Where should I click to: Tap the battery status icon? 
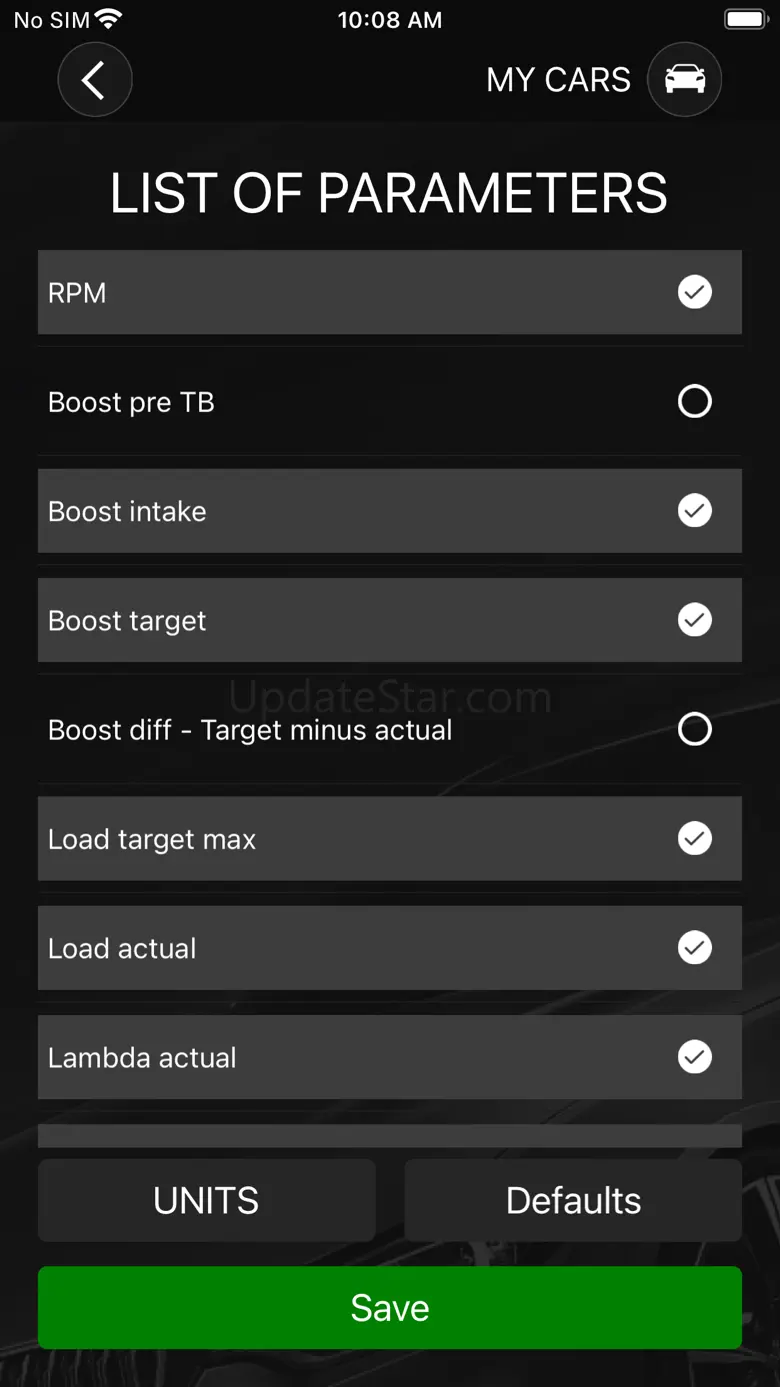[x=745, y=19]
